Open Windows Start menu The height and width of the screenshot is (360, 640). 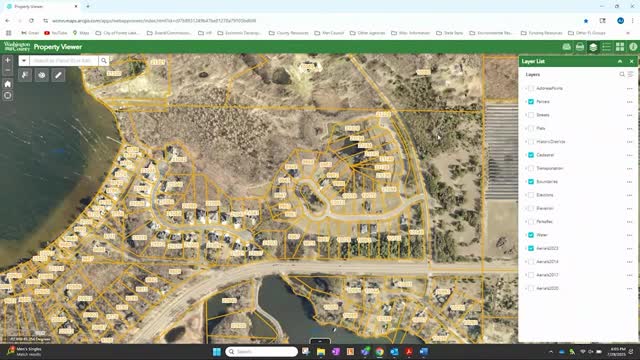click(217, 352)
